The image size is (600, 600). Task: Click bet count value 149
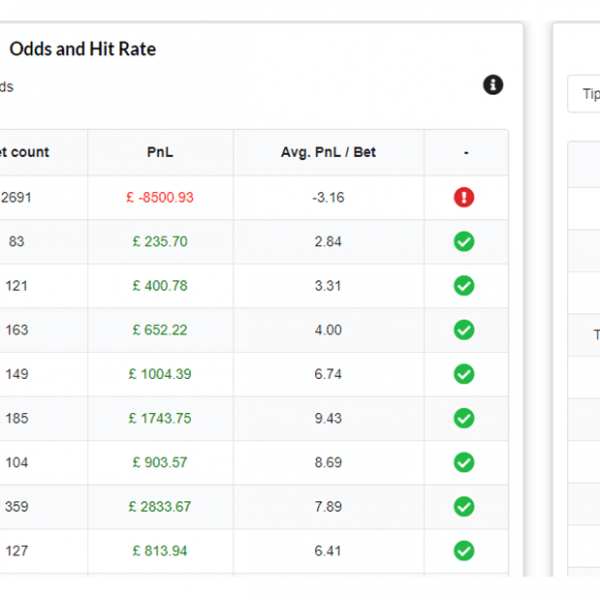pos(16,374)
